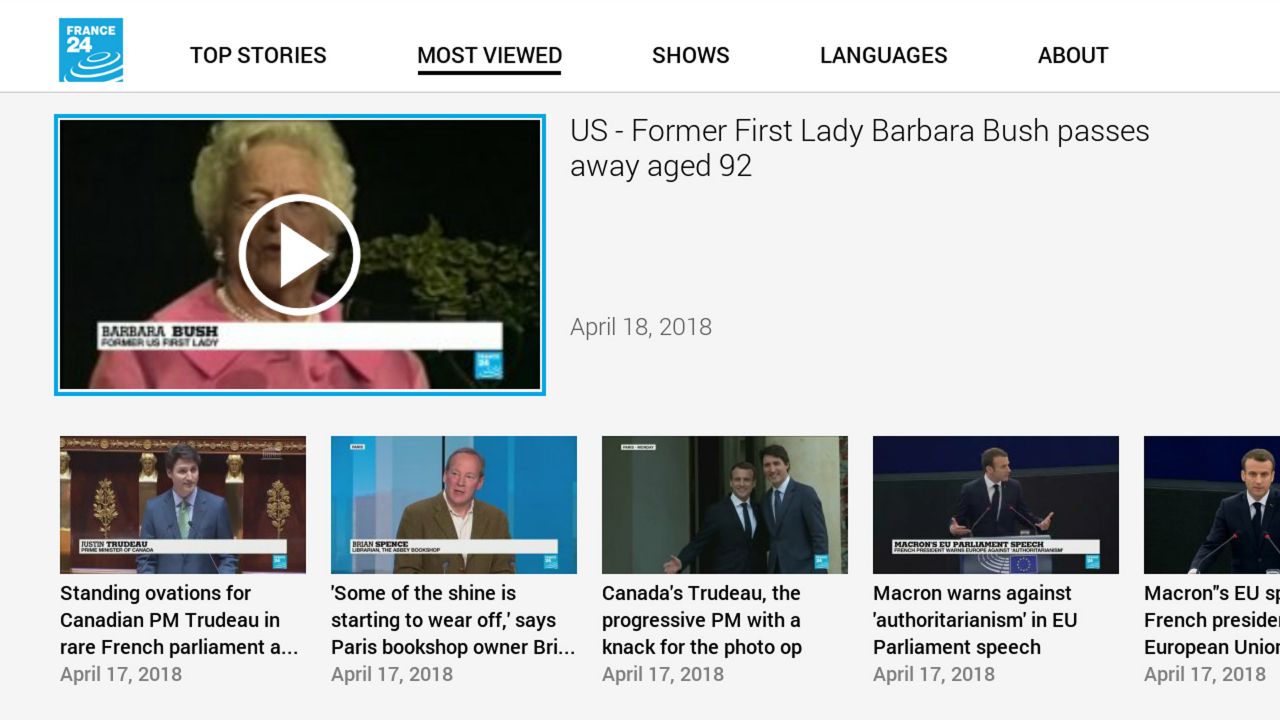Select the Trudeau French parliament thumbnail
The width and height of the screenshot is (1280, 720).
click(x=183, y=505)
